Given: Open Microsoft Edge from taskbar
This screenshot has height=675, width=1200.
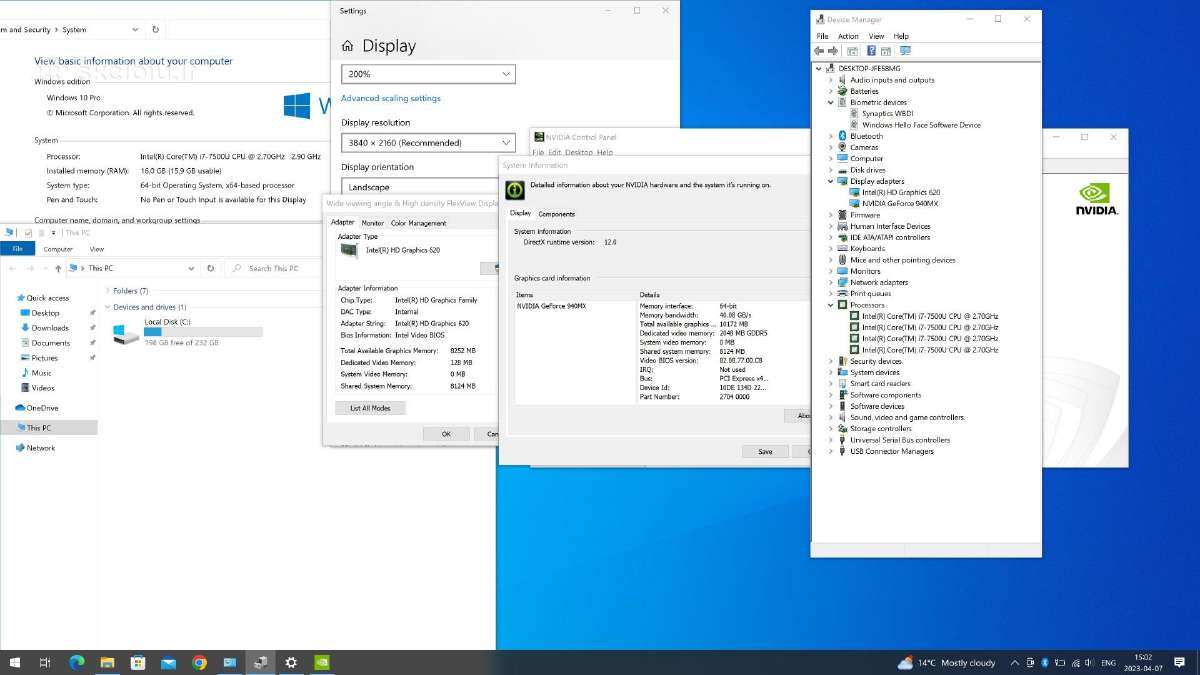Looking at the screenshot, I should (76, 662).
